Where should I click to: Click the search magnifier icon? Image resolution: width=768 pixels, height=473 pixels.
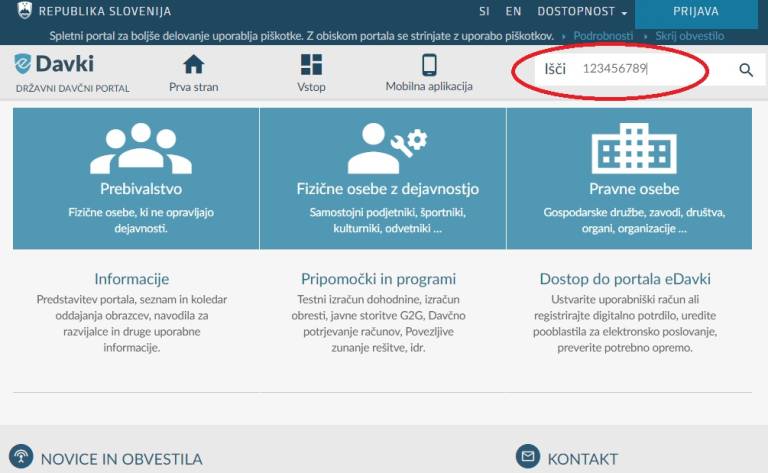(745, 70)
